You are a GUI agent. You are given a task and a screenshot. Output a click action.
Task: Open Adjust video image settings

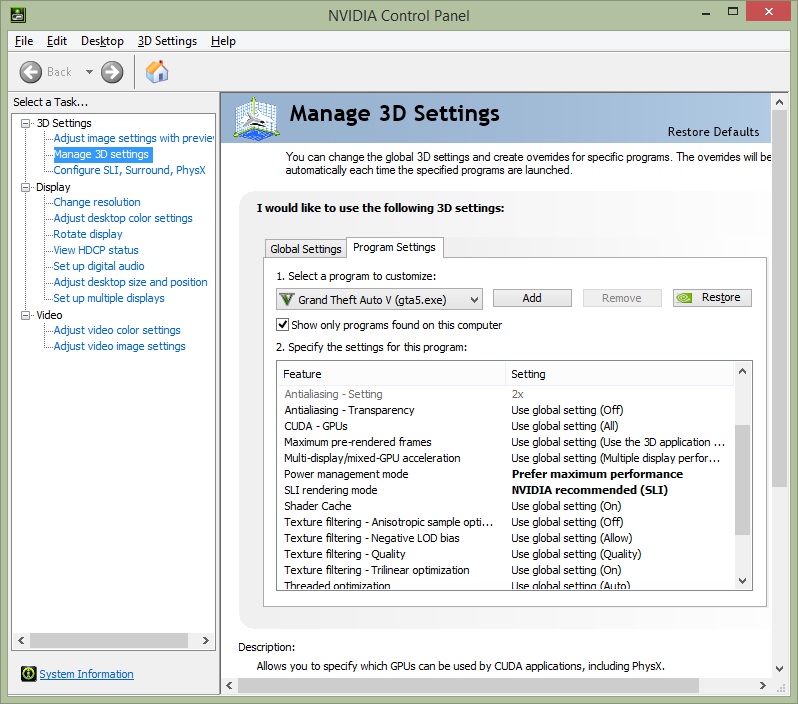[119, 346]
